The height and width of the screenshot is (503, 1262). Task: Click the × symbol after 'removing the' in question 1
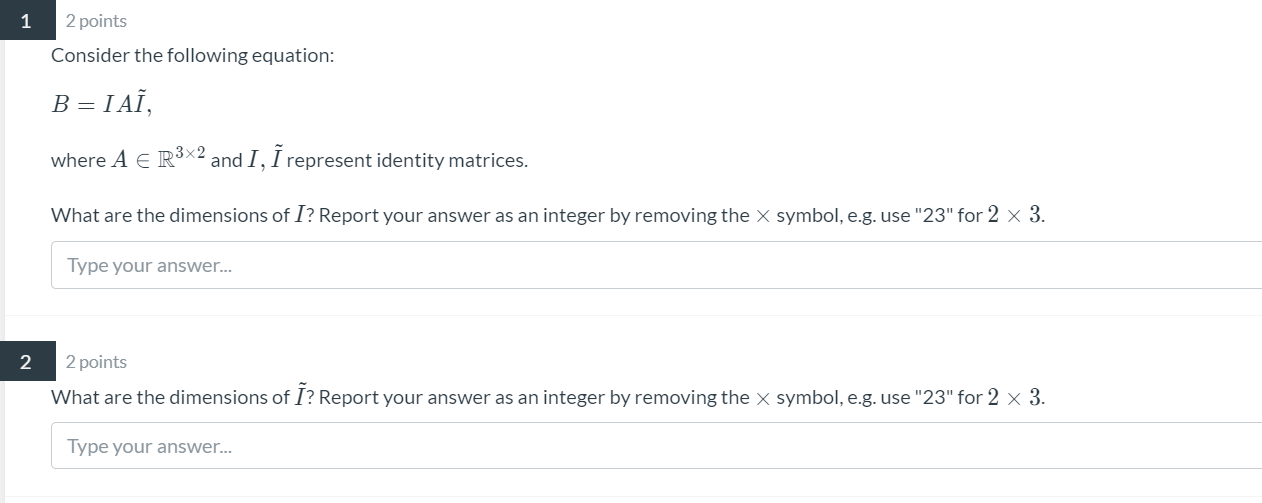pos(763,216)
